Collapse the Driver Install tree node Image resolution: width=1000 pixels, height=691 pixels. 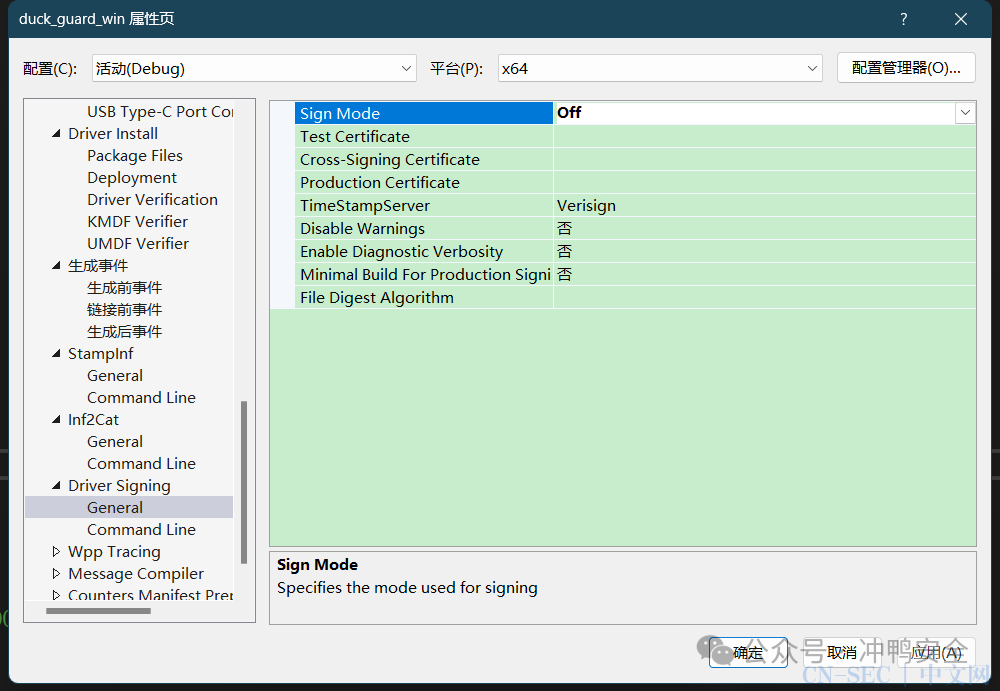[56, 133]
